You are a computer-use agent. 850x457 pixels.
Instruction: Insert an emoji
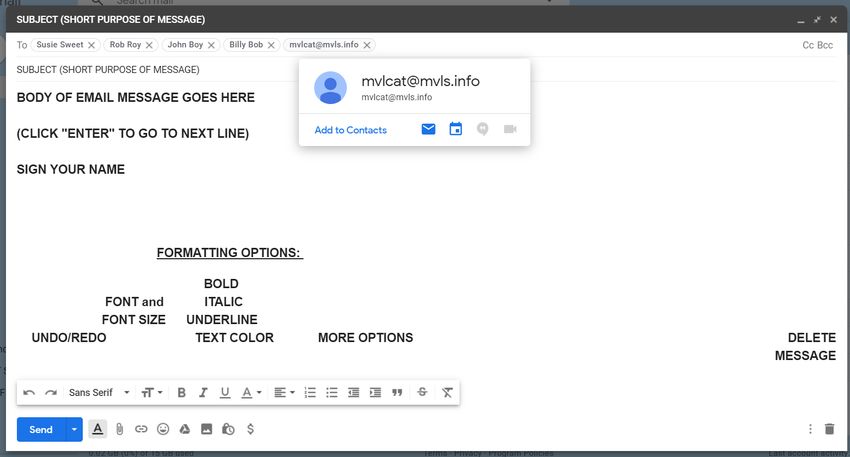[x=163, y=429]
